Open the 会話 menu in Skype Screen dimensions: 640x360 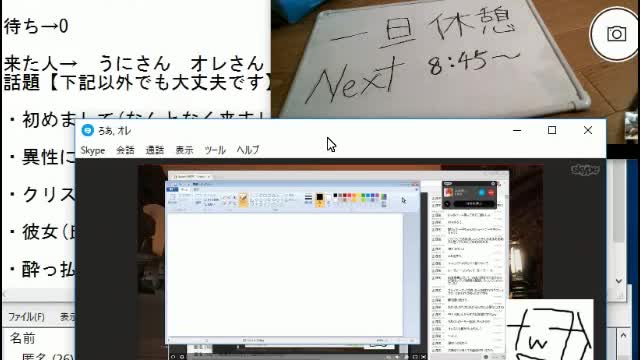(125, 150)
